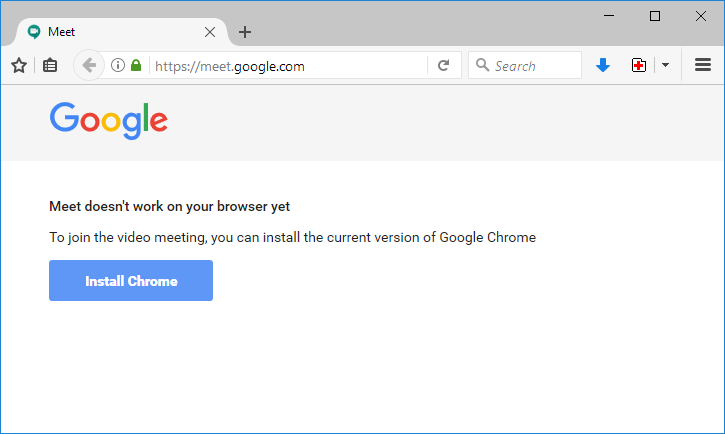Show site information via the info icon
This screenshot has width=725, height=434.
click(x=118, y=66)
